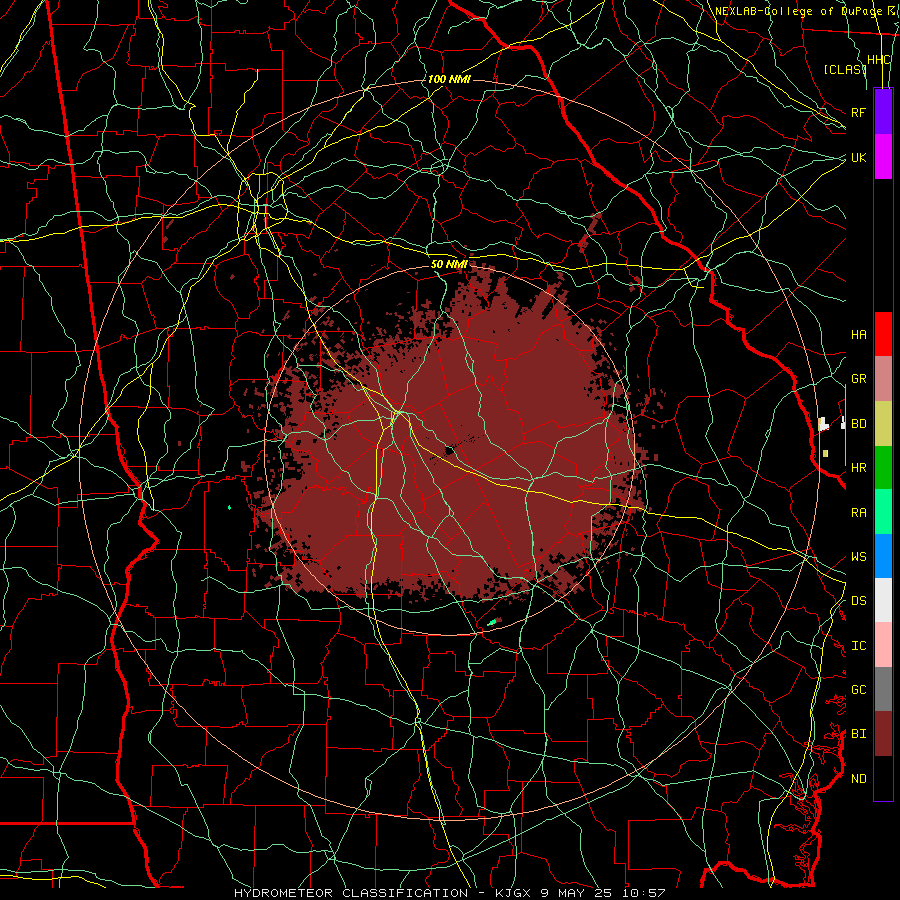The image size is (900, 900).
Task: Click the white echo pixels near the legend
Action: [x=824, y=424]
